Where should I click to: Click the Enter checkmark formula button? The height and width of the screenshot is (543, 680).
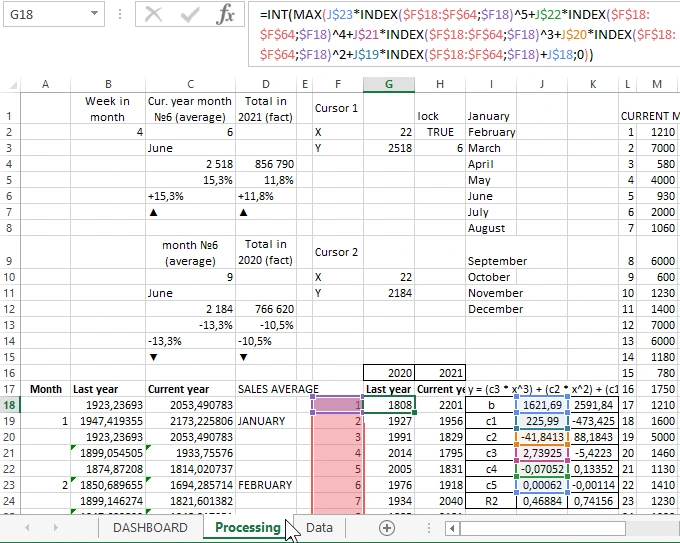pos(190,15)
